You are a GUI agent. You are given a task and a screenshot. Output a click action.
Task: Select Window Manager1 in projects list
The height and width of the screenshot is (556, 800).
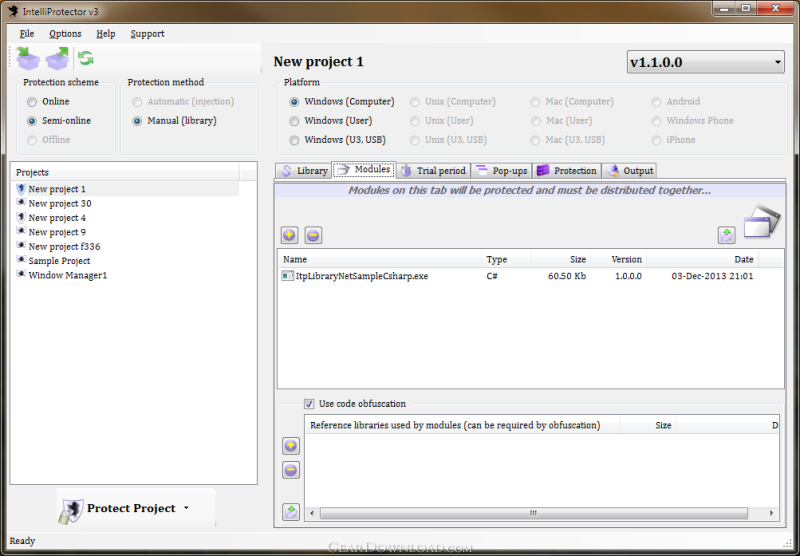click(x=126, y=275)
